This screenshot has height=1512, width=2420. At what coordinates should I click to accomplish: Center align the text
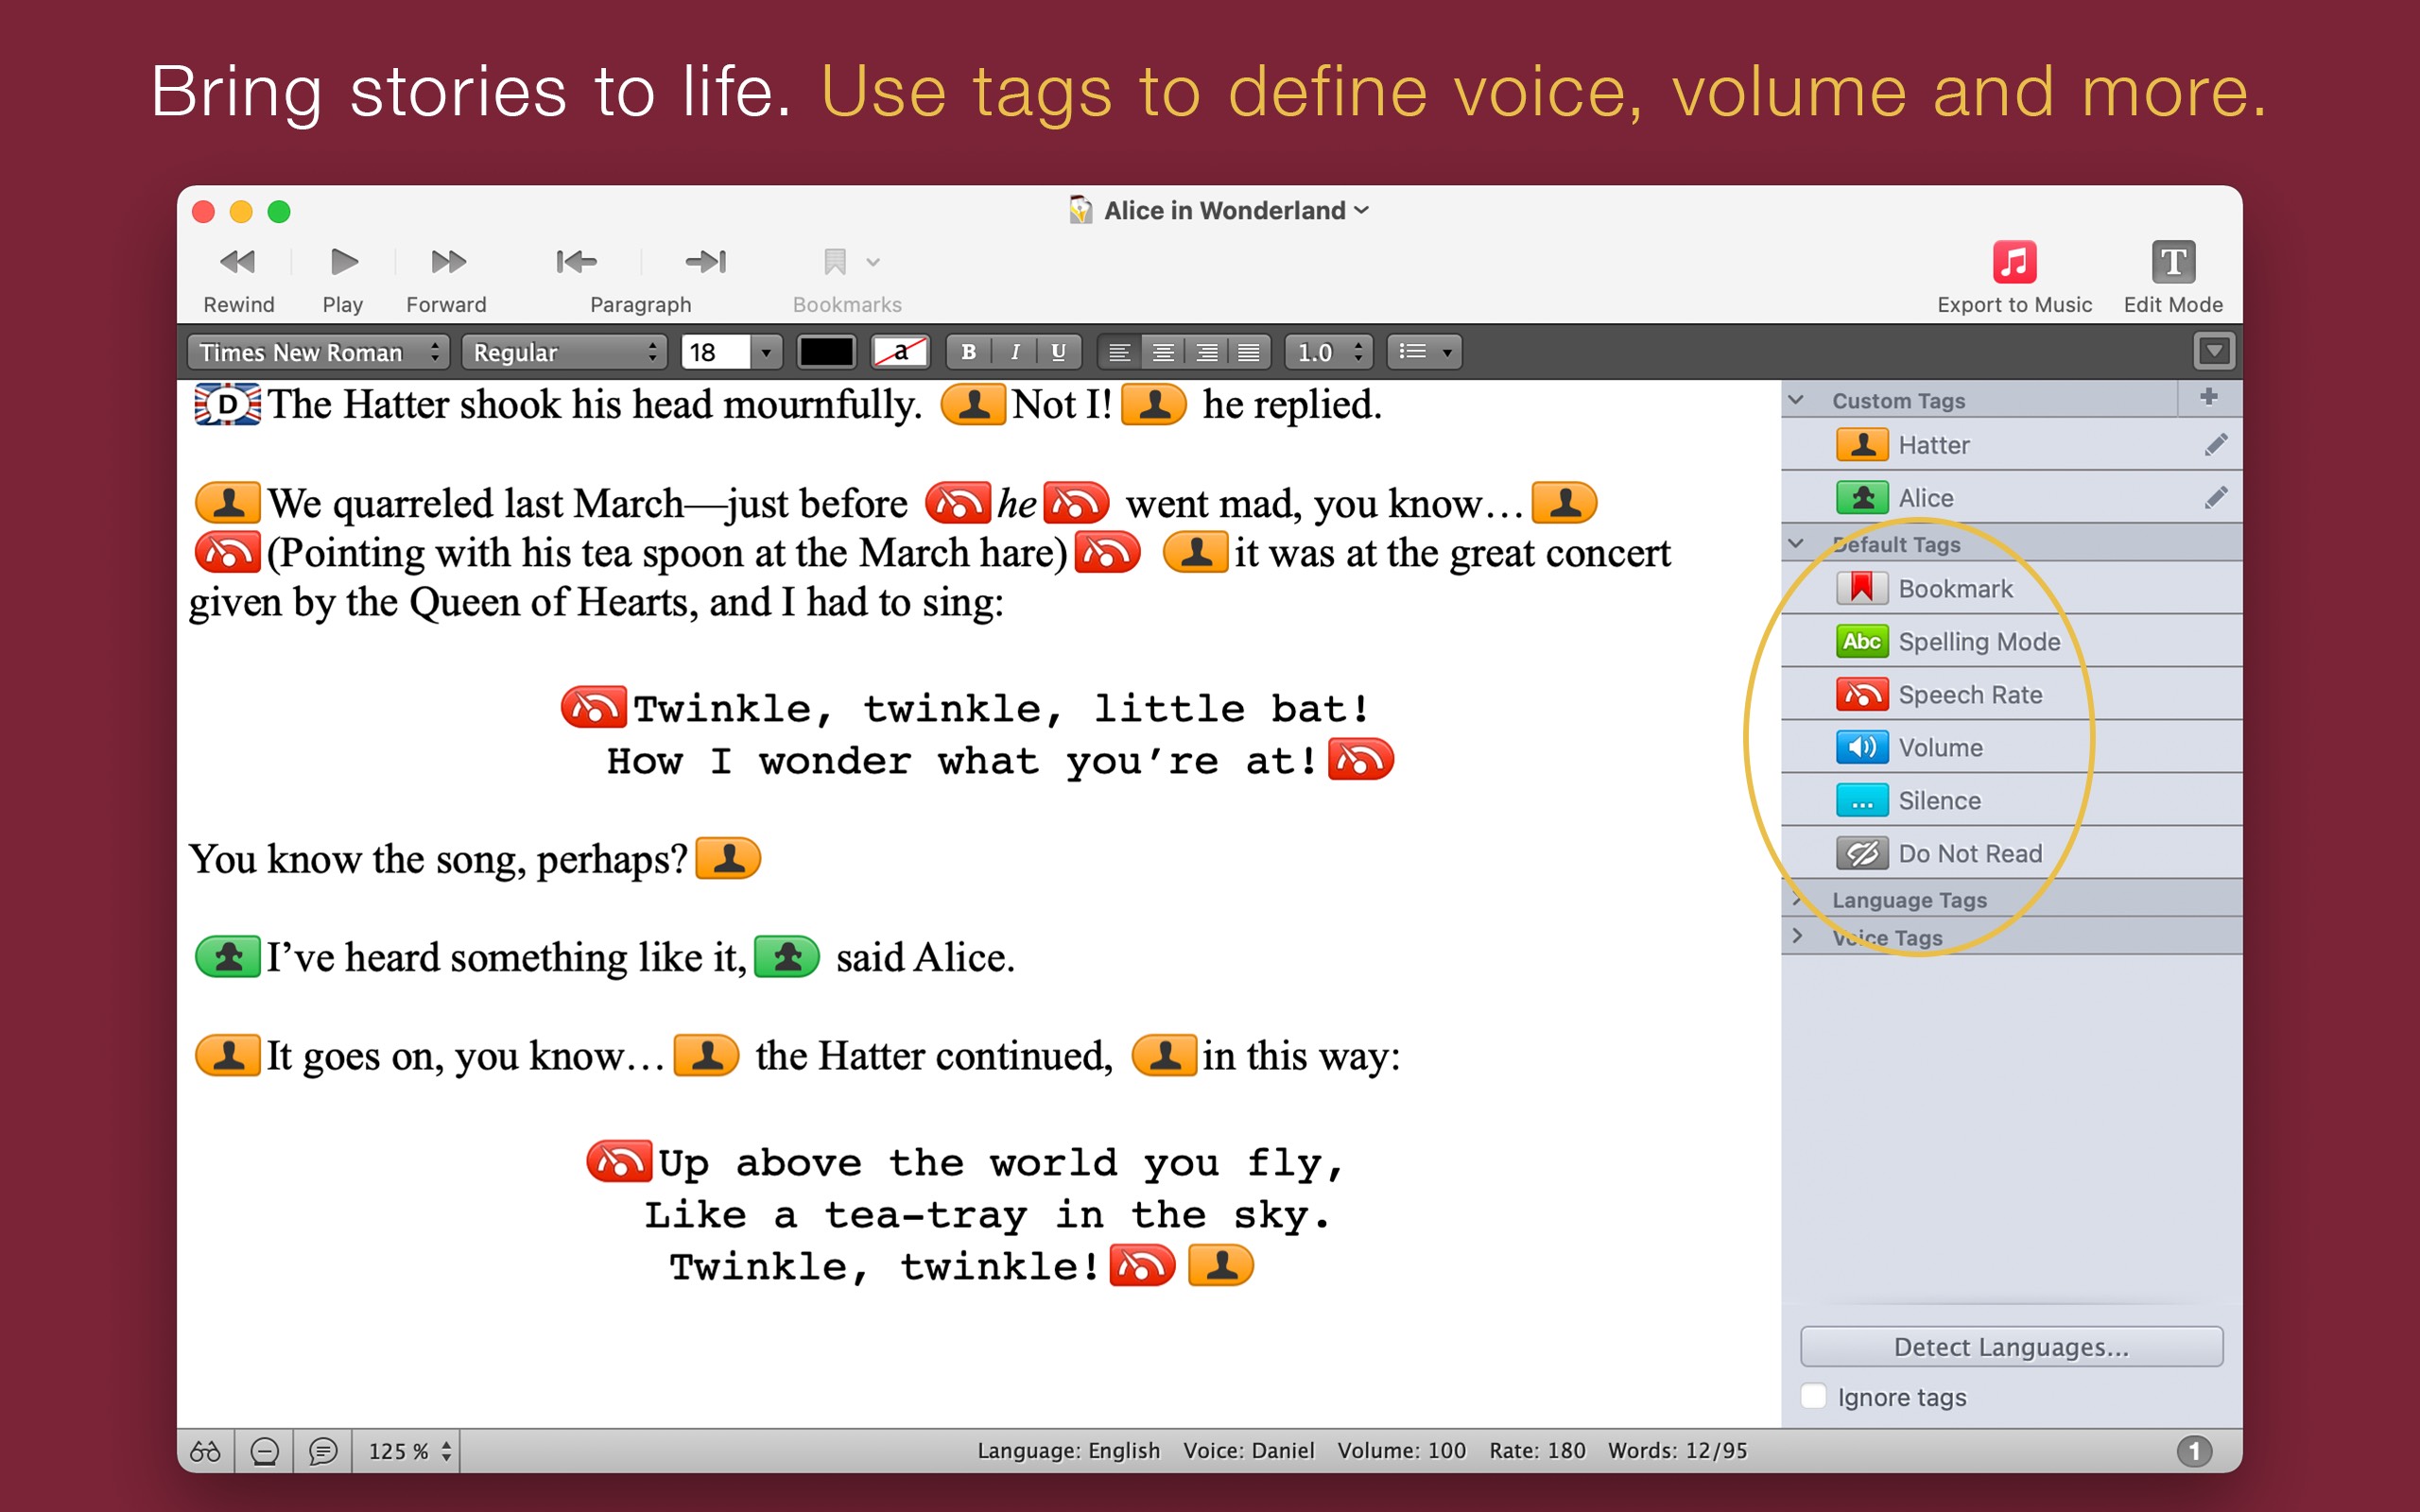click(1162, 352)
